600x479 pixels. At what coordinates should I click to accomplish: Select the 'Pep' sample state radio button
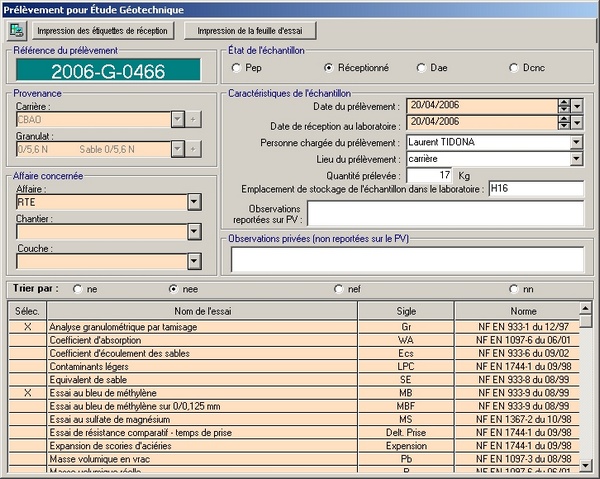[x=236, y=68]
